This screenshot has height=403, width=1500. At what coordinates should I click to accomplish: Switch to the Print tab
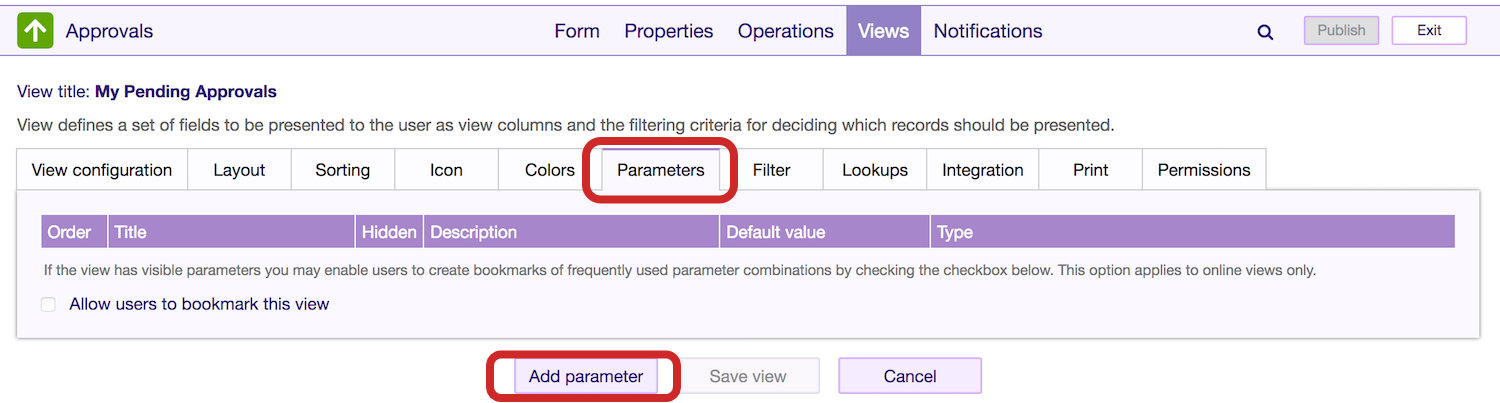point(1091,170)
